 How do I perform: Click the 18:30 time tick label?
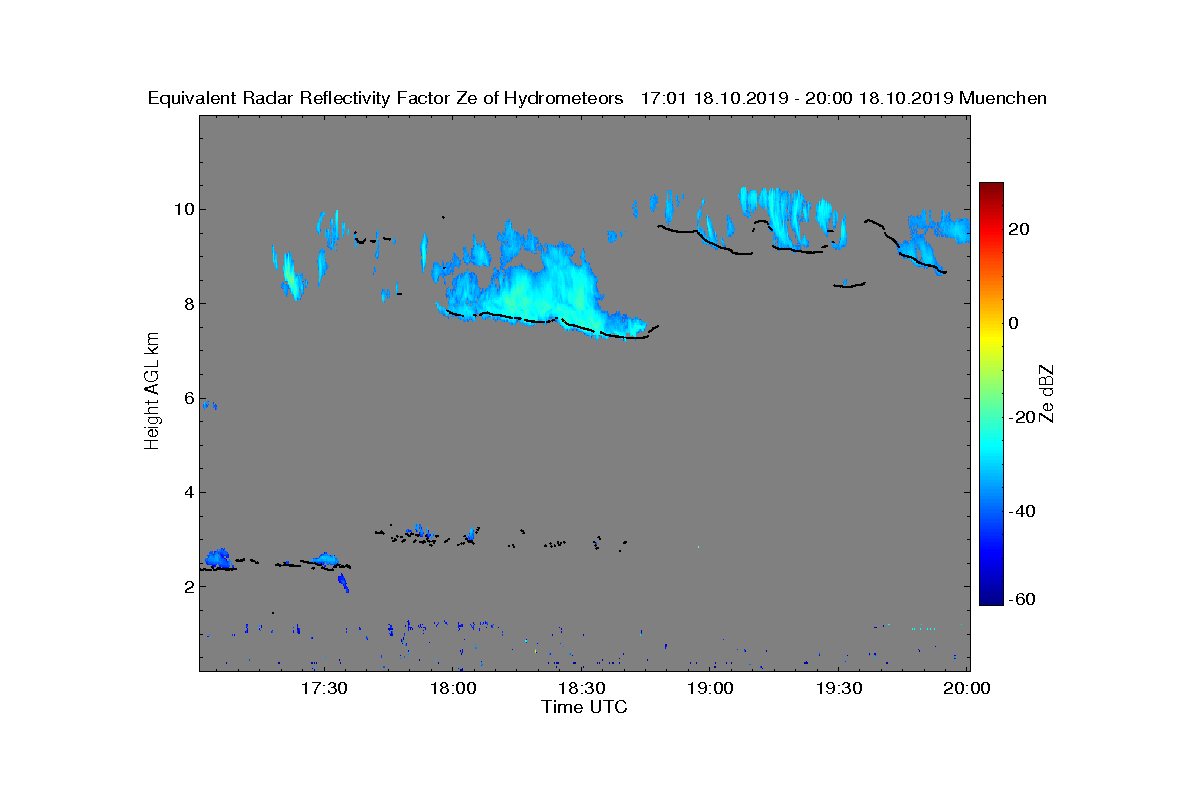[x=582, y=688]
